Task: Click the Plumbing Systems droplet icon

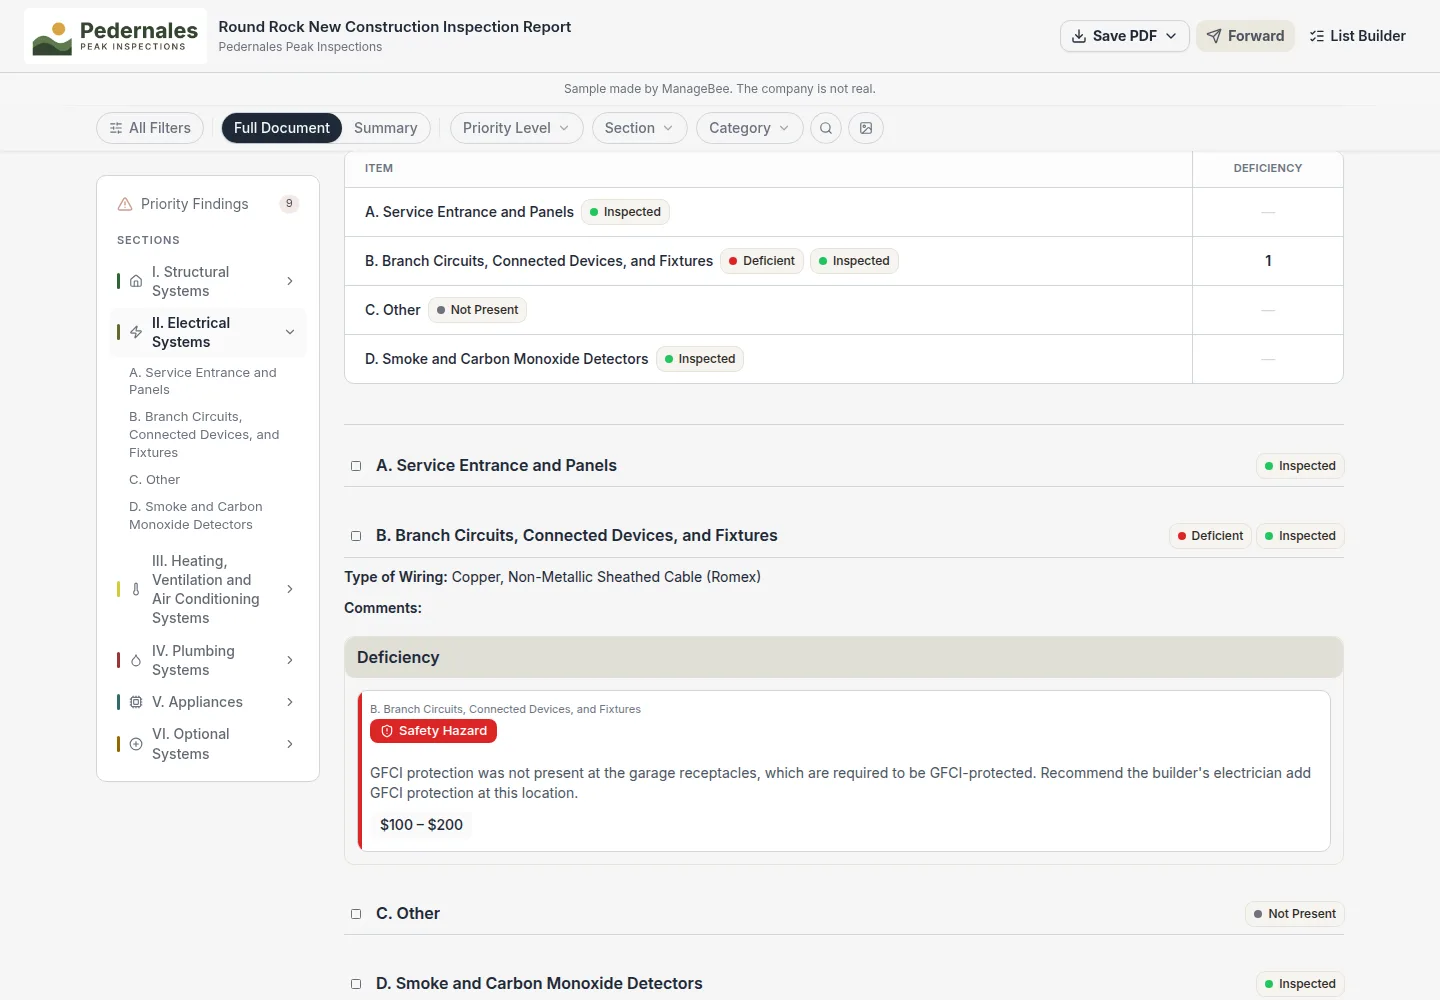Action: [136, 660]
